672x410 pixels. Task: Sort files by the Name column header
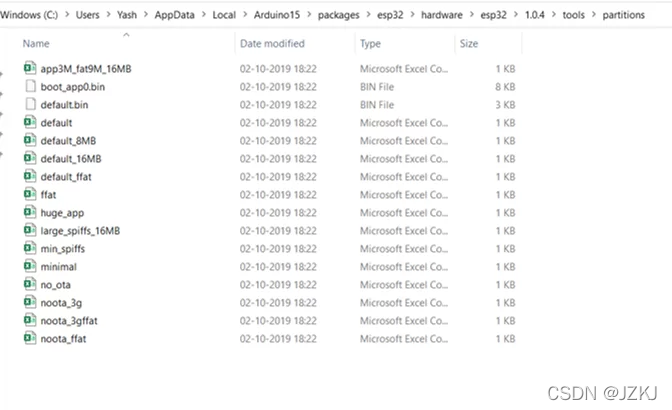36,44
